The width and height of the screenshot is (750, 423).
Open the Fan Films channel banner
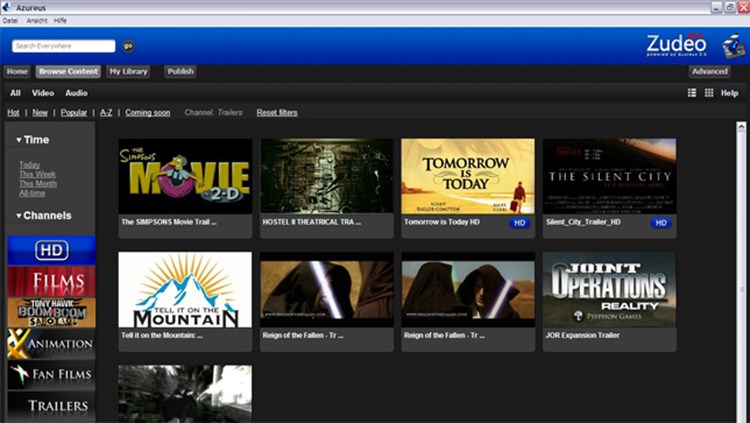[x=52, y=375]
